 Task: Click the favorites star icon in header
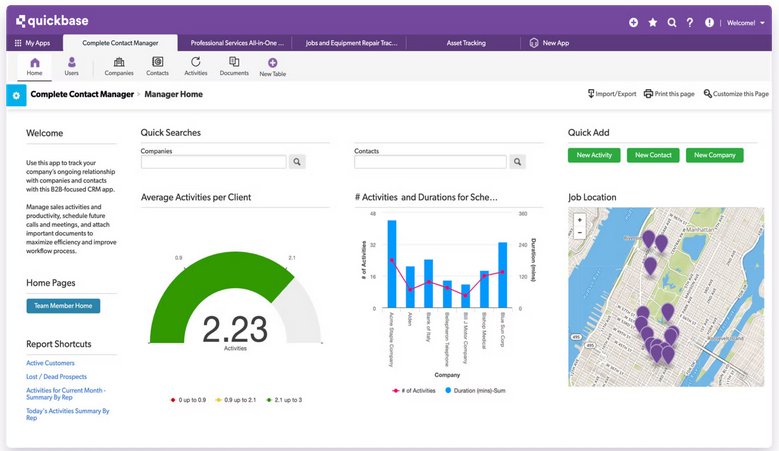pos(653,22)
